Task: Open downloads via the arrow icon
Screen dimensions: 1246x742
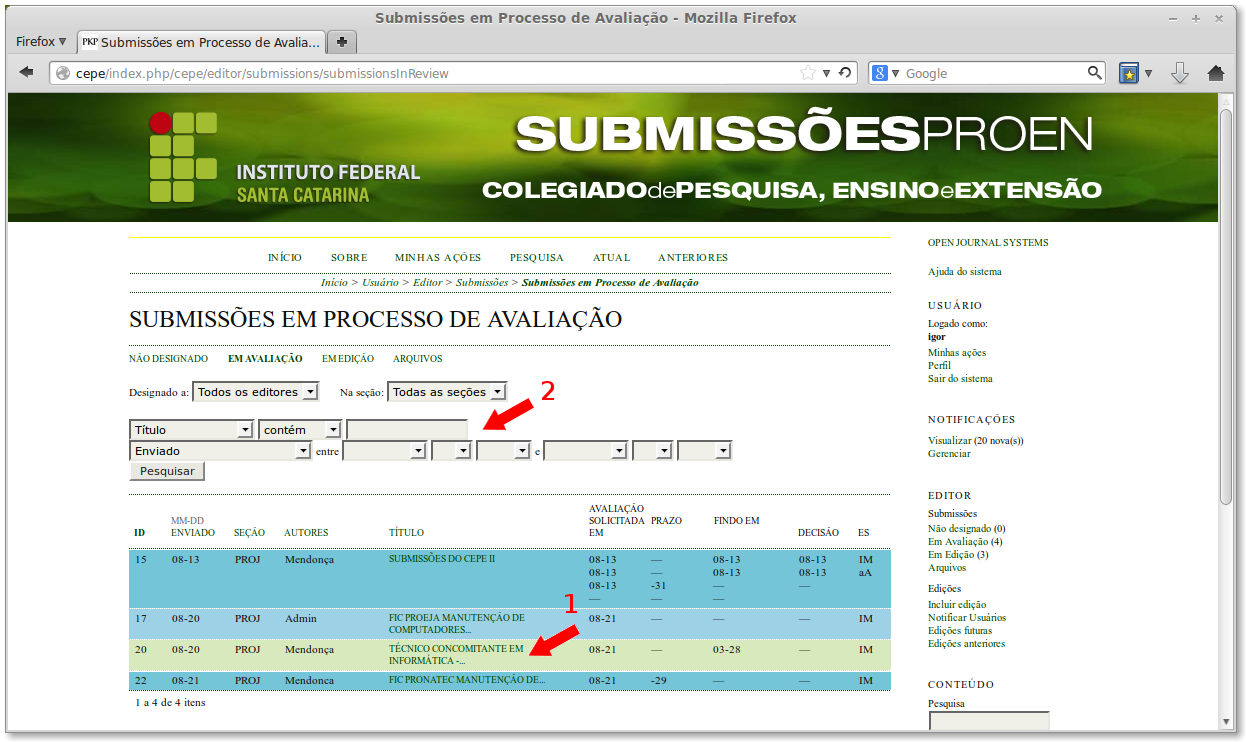Action: (1180, 72)
